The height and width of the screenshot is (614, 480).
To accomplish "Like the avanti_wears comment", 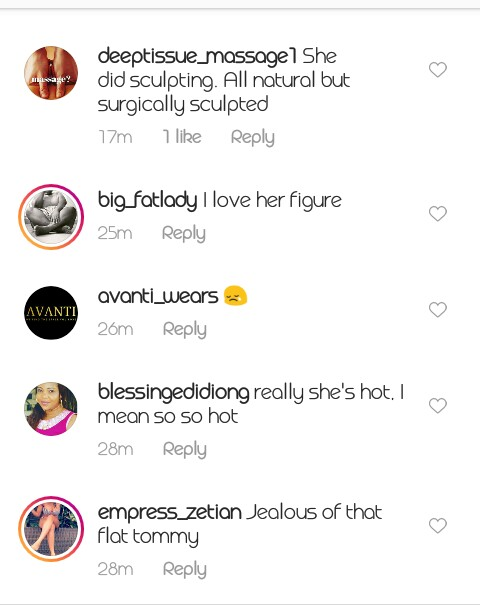I will coord(438,309).
